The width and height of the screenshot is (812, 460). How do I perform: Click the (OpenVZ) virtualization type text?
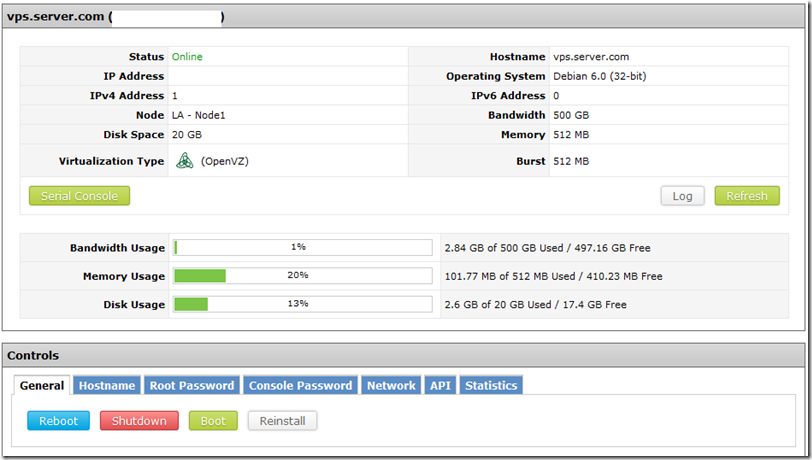point(225,161)
